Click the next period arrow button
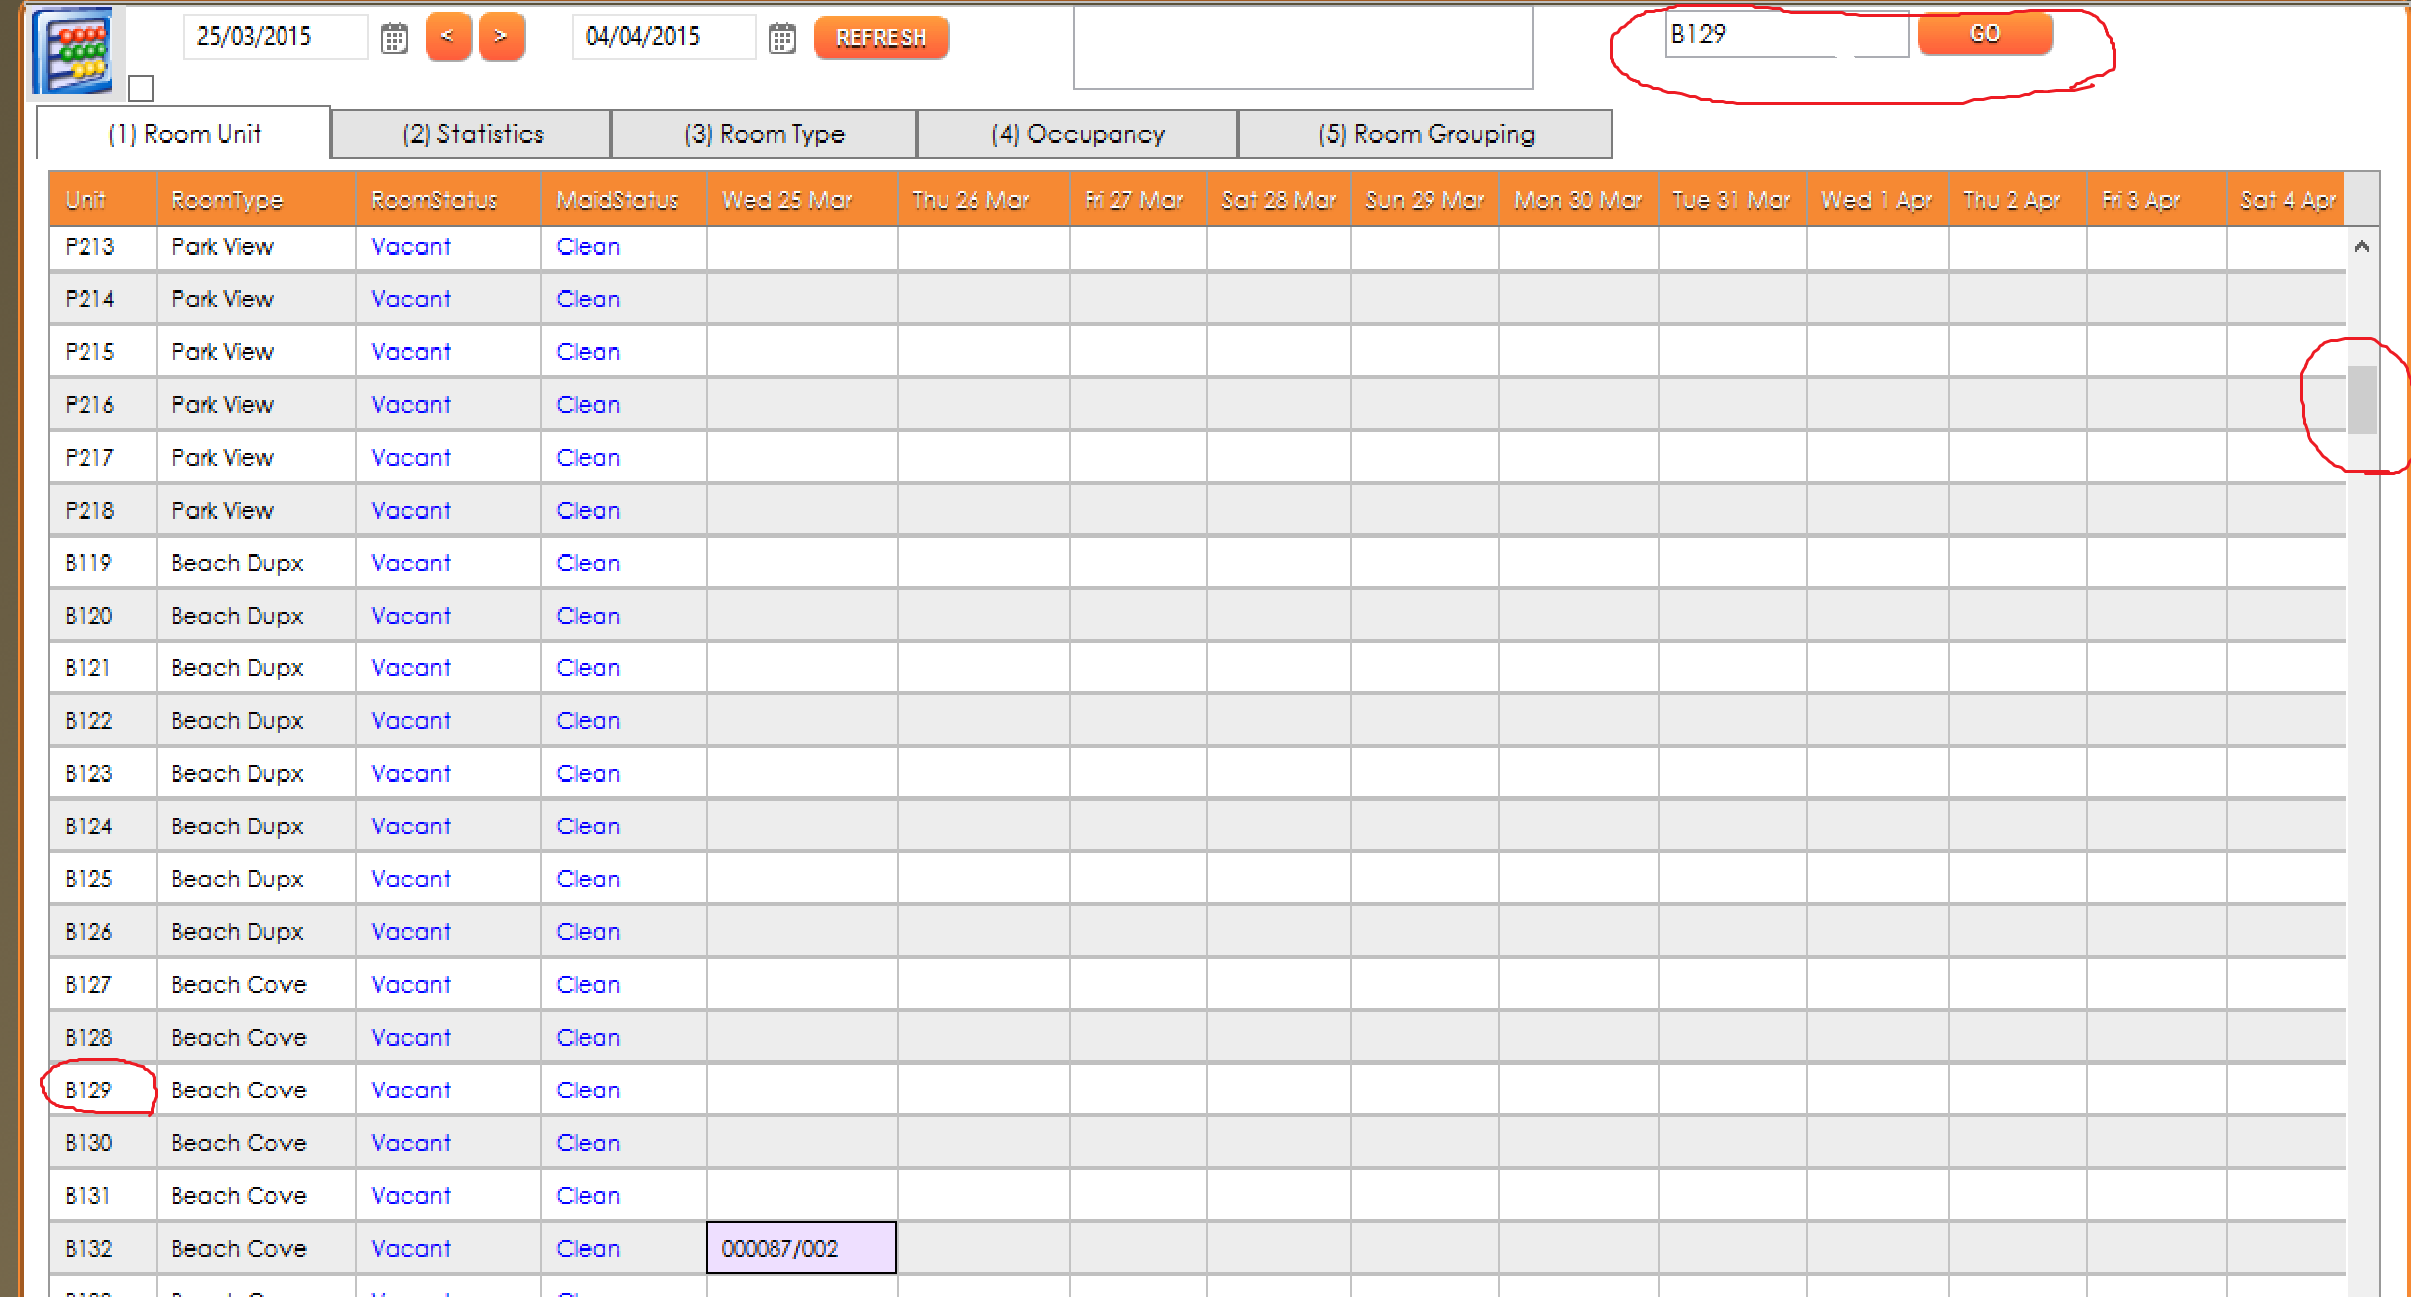Viewport: 2411px width, 1297px height. click(501, 37)
